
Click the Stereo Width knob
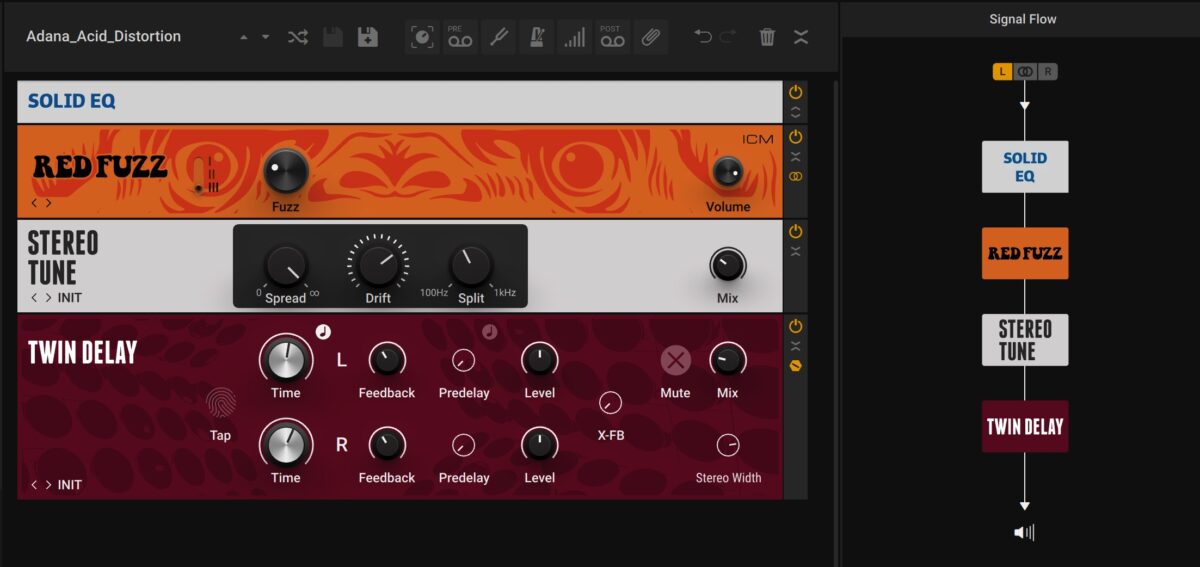(x=727, y=446)
